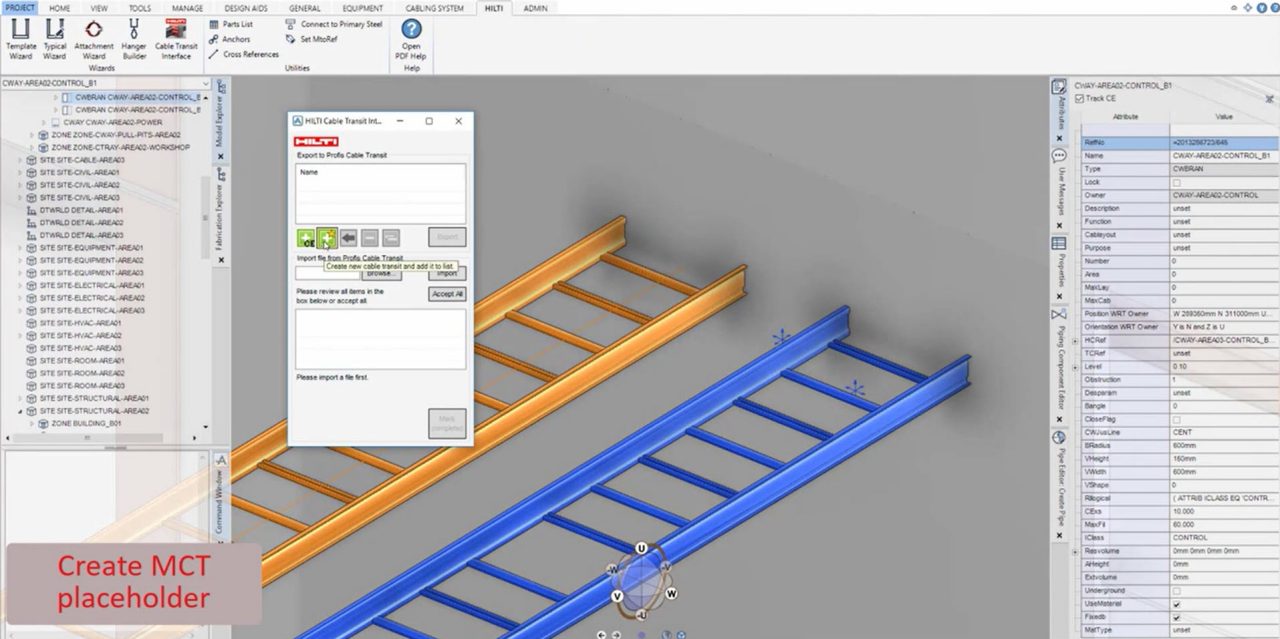Collapse the SITE-STRUCTURAL-AREA02 tree node
Viewport: 1280px width, 639px height.
(x=21, y=411)
